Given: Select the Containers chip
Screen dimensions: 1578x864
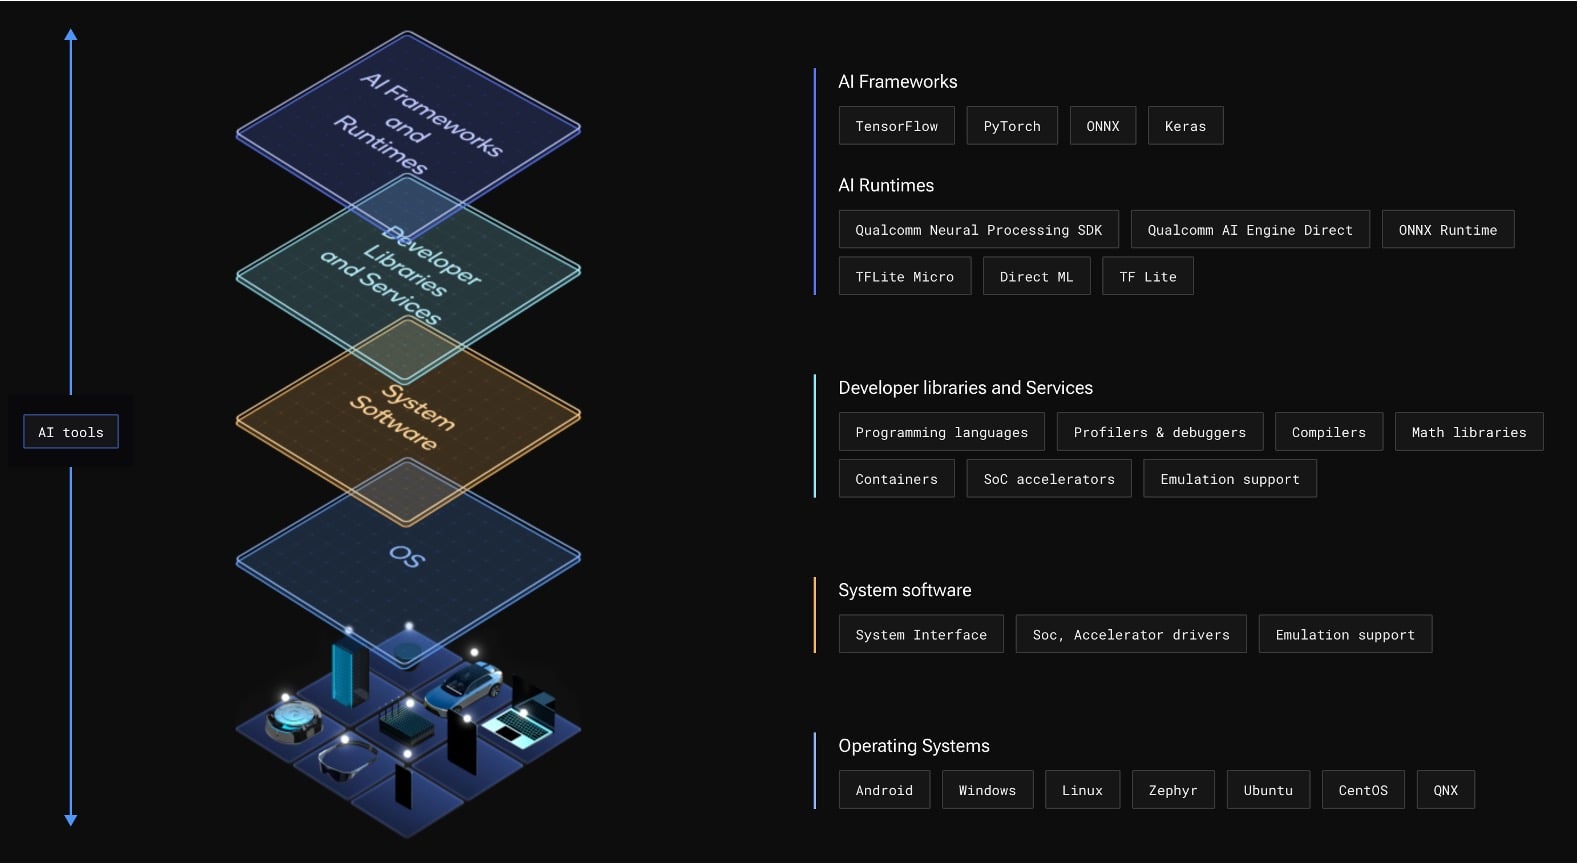Looking at the screenshot, I should [897, 479].
